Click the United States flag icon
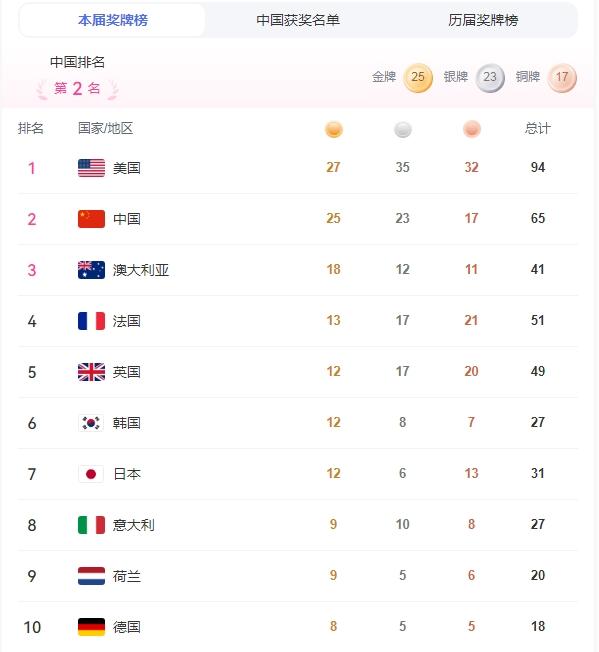This screenshot has width=599, height=652. (91, 168)
